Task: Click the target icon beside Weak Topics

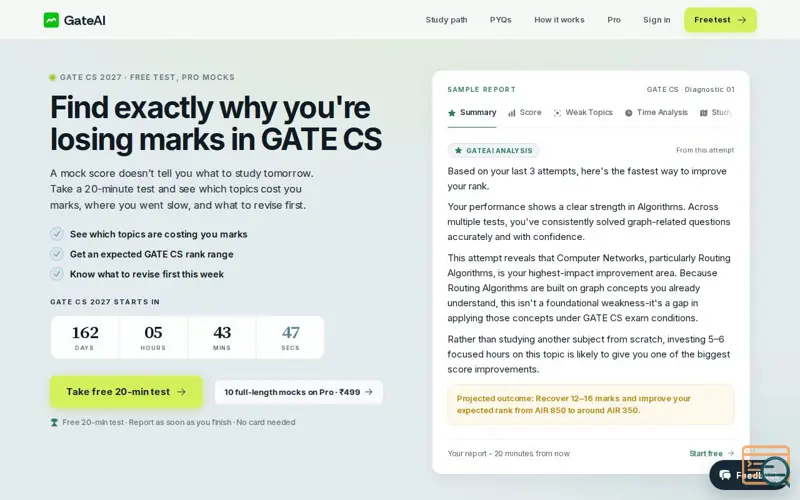Action: [x=557, y=113]
